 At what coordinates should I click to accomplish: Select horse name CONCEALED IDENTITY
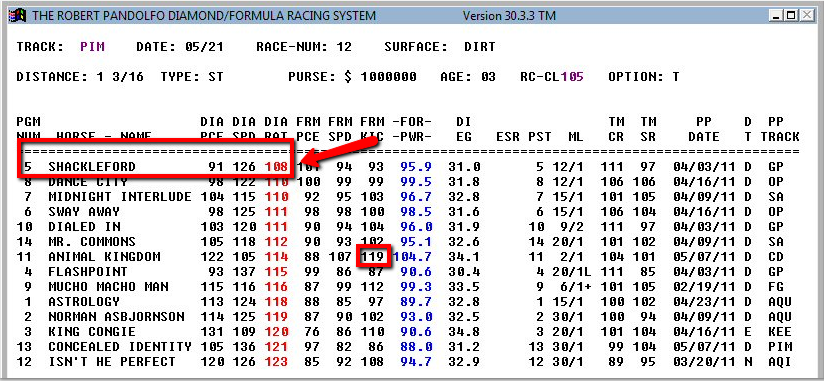120,347
